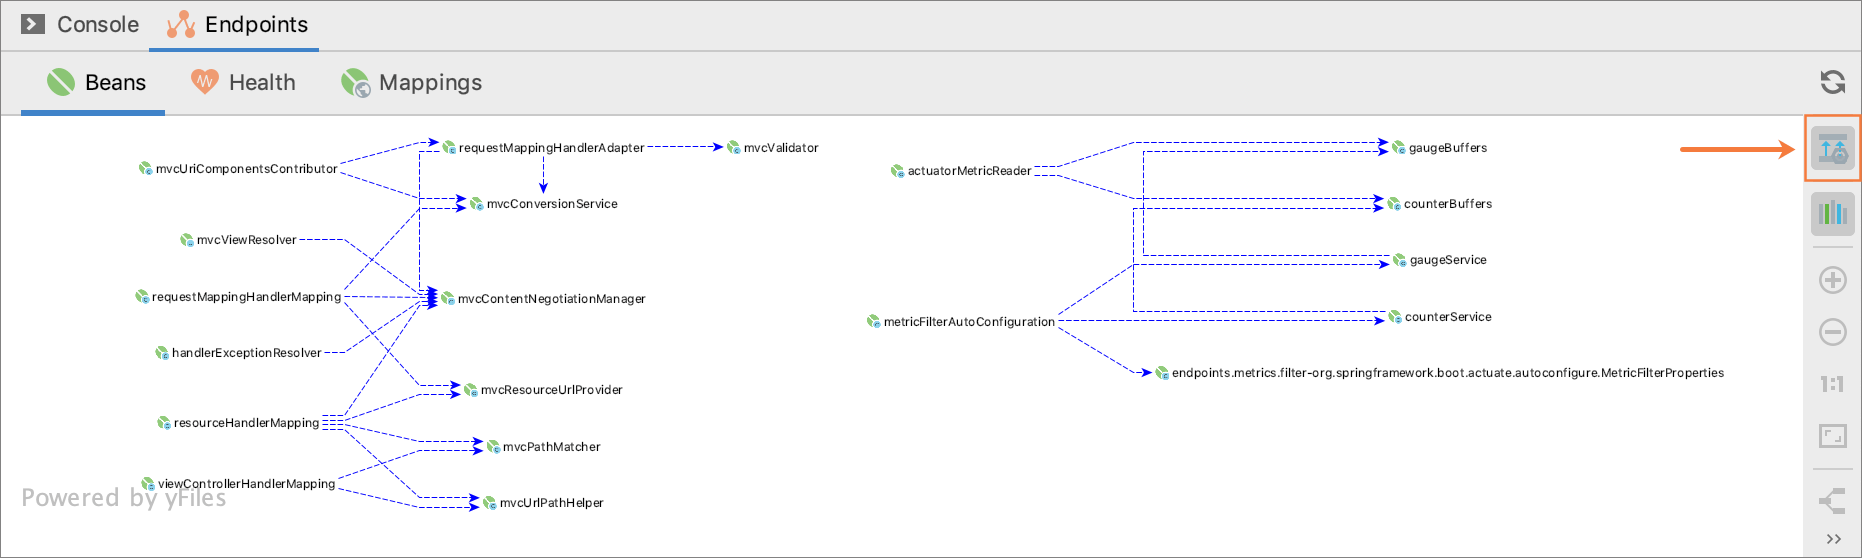The image size is (1862, 558).
Task: Expand more toolbar actions chevron
Action: pos(1833,539)
